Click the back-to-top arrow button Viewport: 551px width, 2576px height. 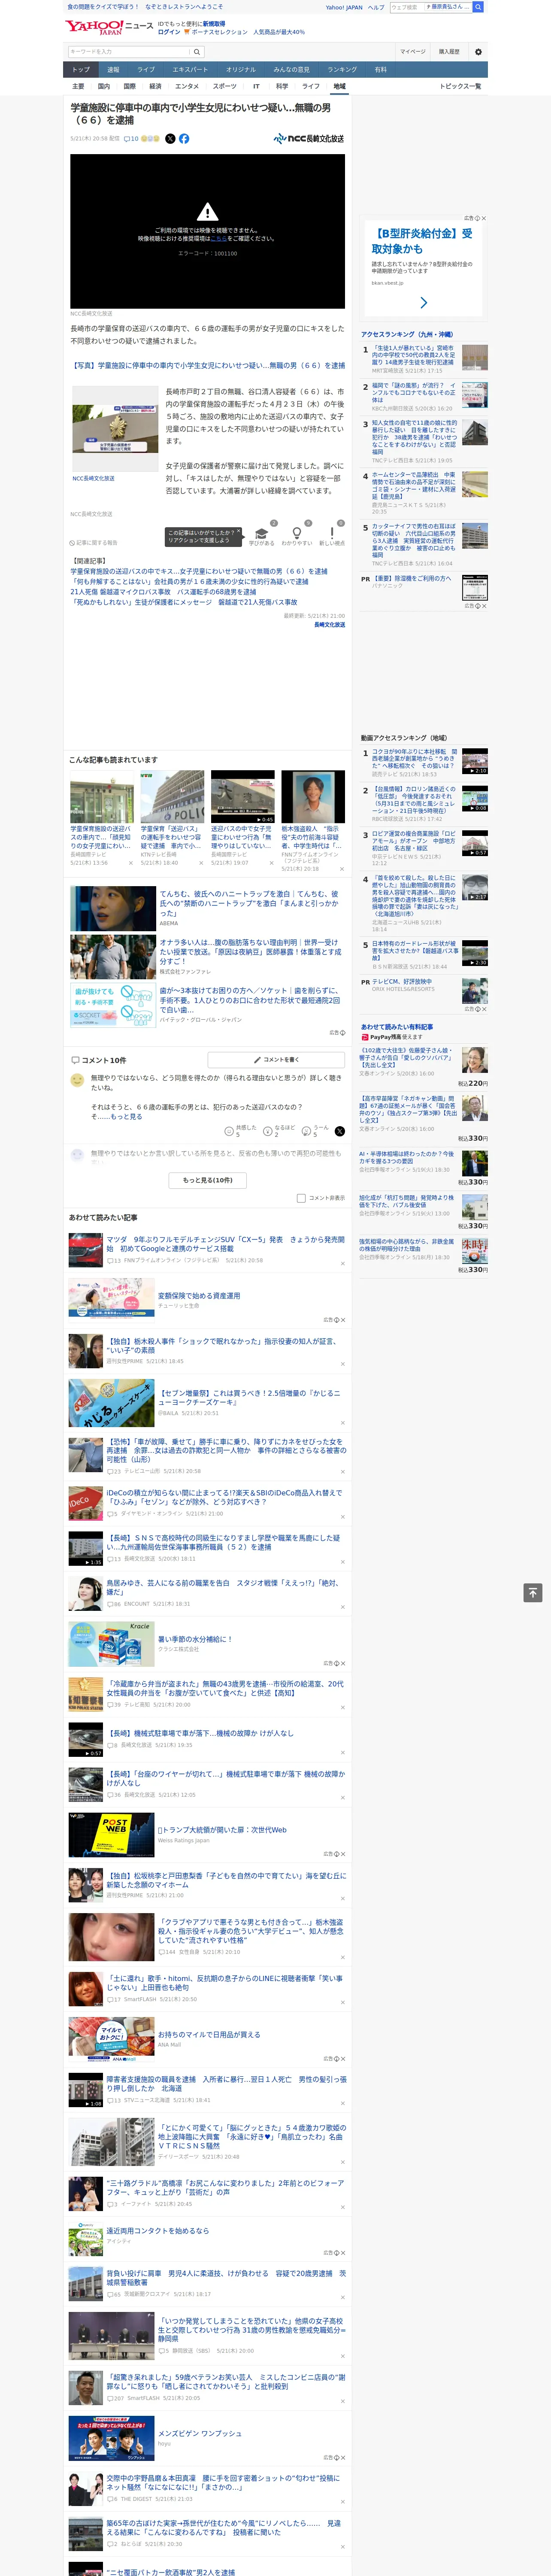click(x=533, y=1593)
